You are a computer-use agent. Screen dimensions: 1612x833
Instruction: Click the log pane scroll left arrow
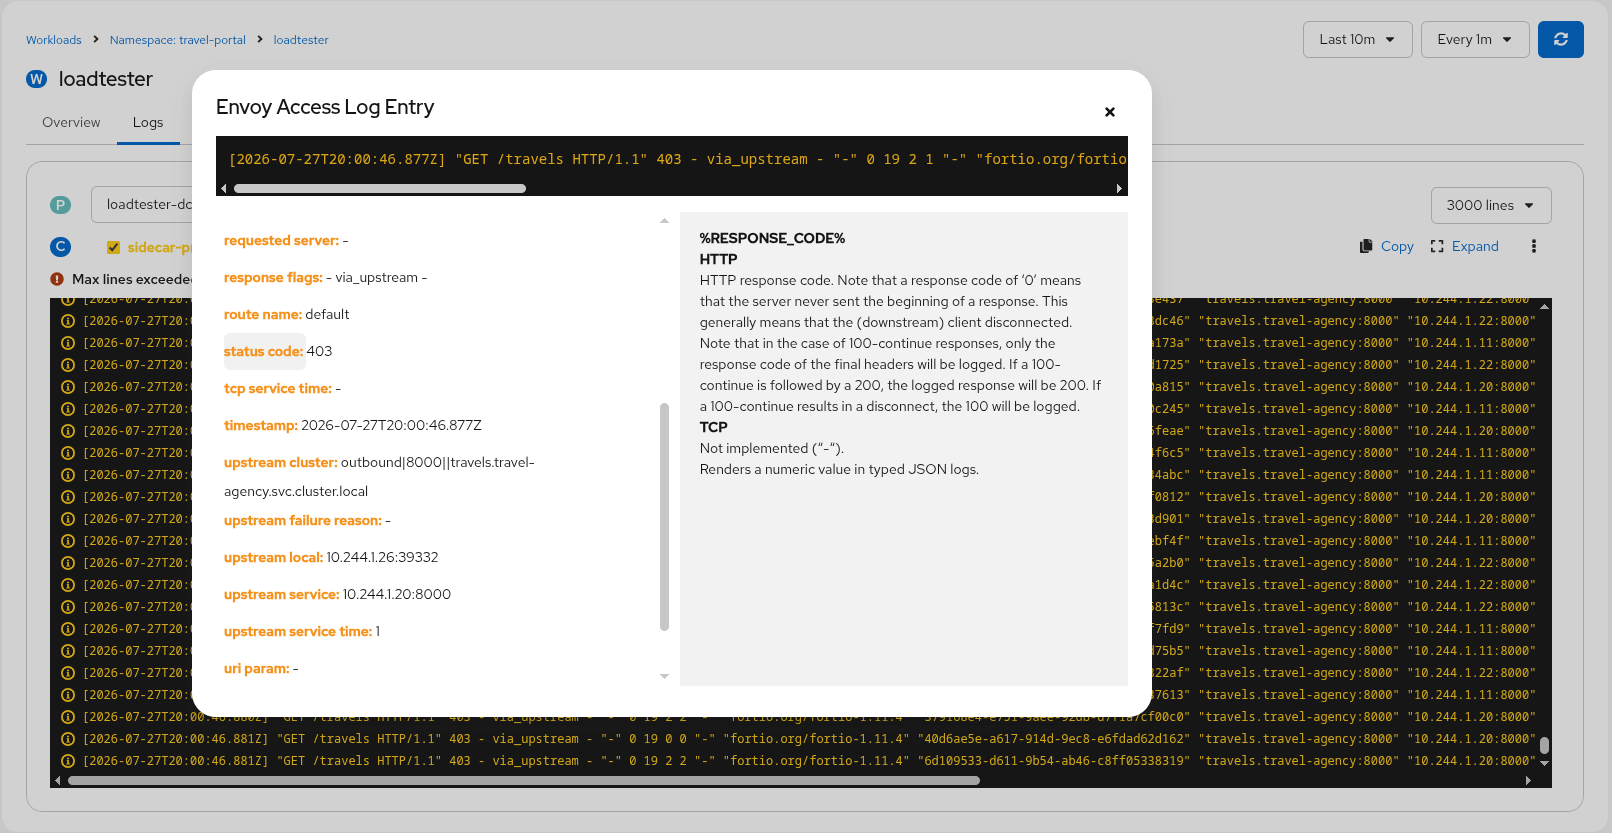click(x=58, y=780)
